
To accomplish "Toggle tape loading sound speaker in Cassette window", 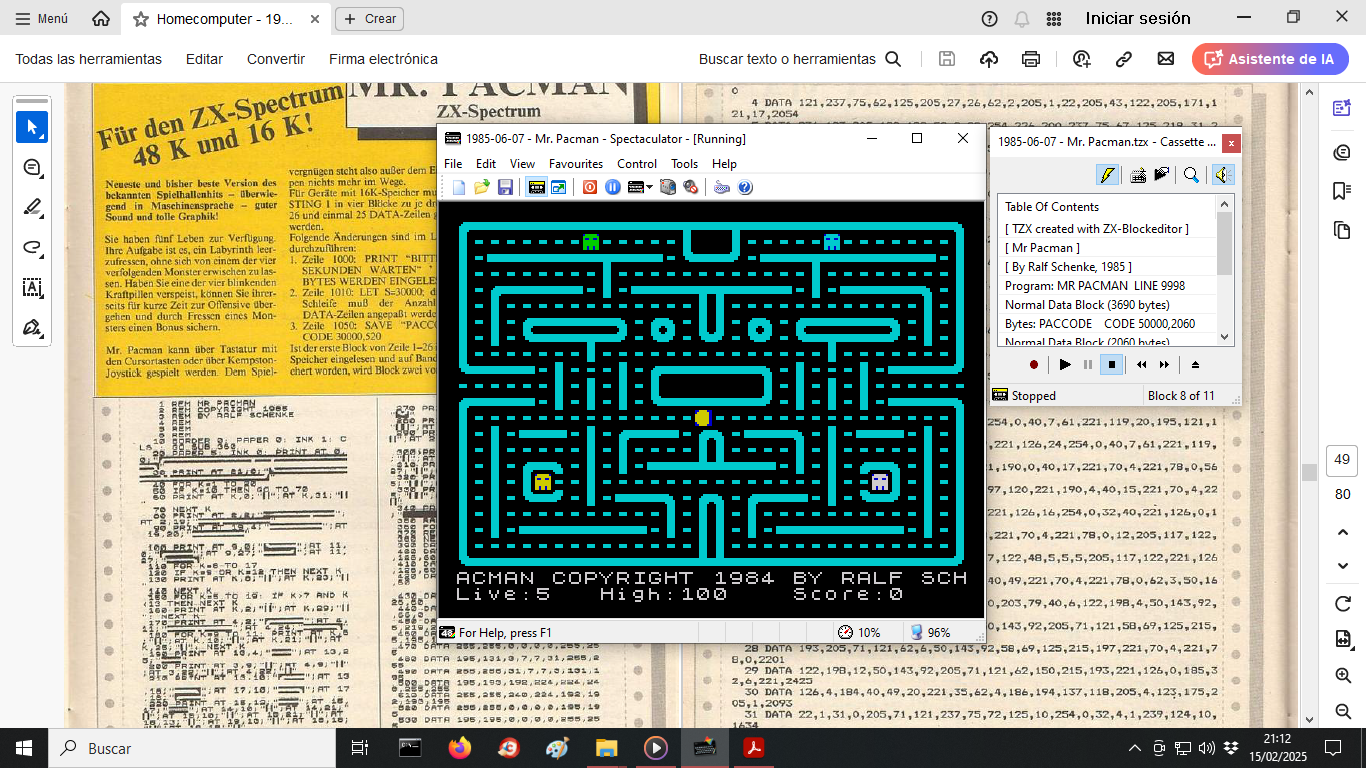I will tap(1221, 175).
